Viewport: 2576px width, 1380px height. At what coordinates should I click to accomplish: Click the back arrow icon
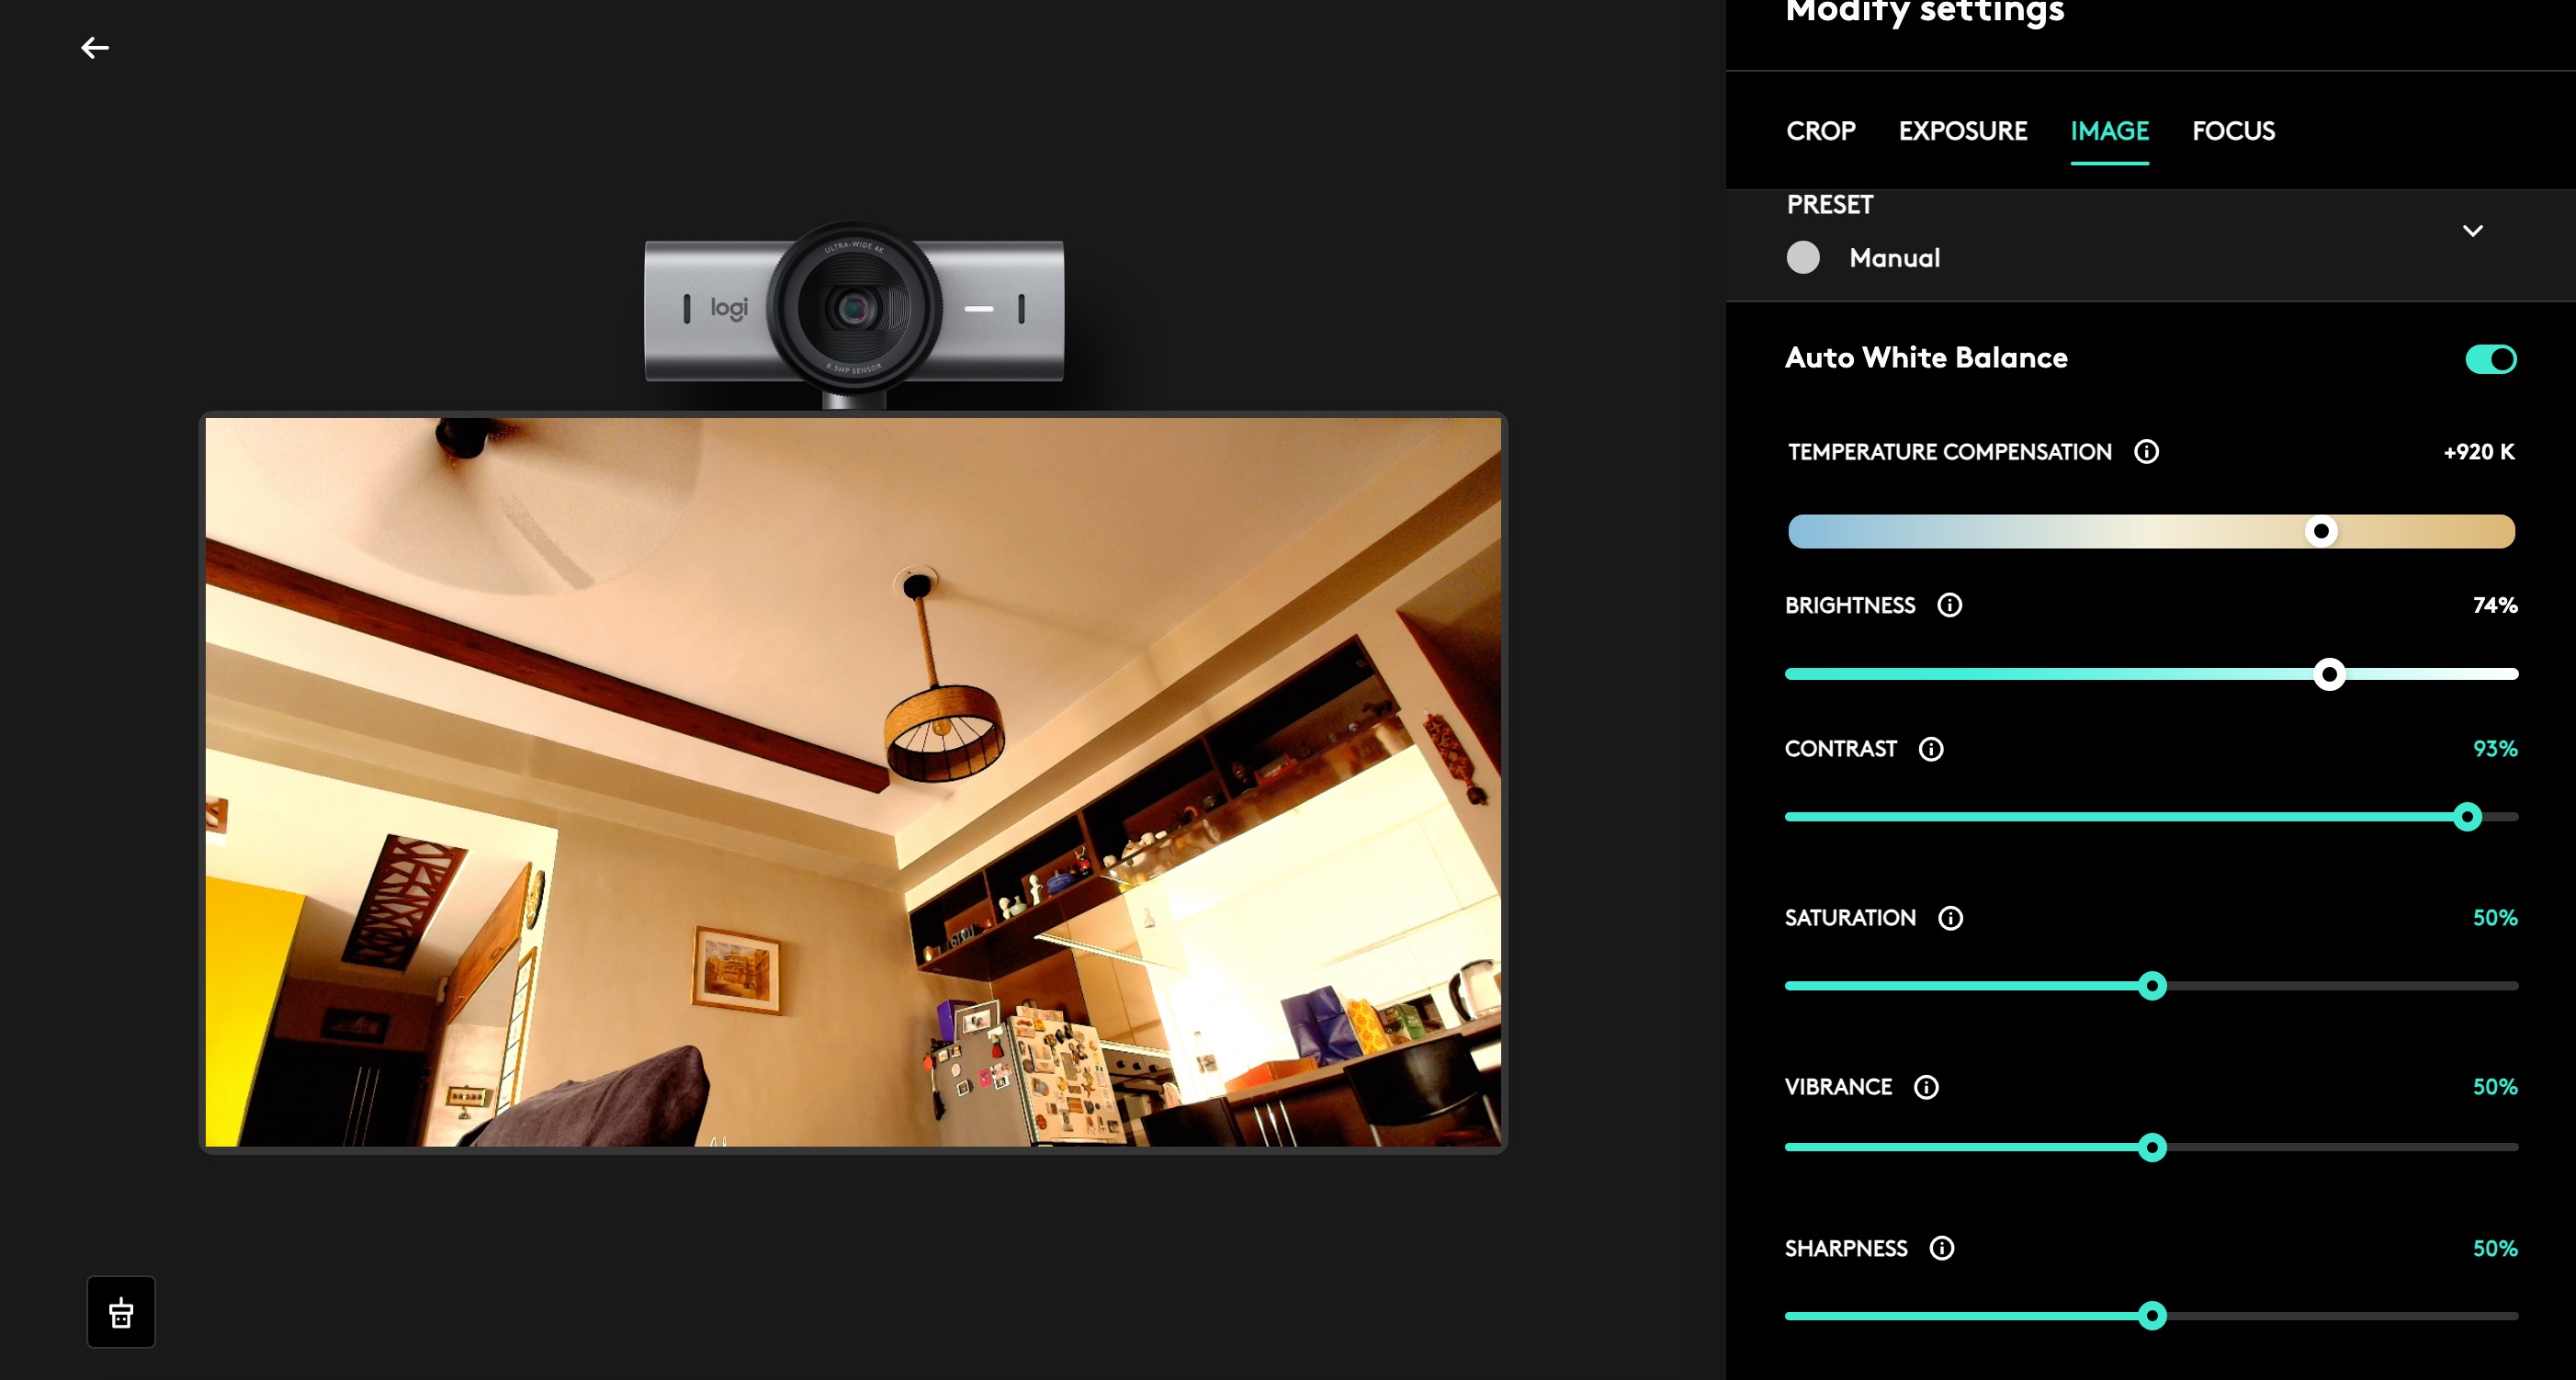click(95, 48)
